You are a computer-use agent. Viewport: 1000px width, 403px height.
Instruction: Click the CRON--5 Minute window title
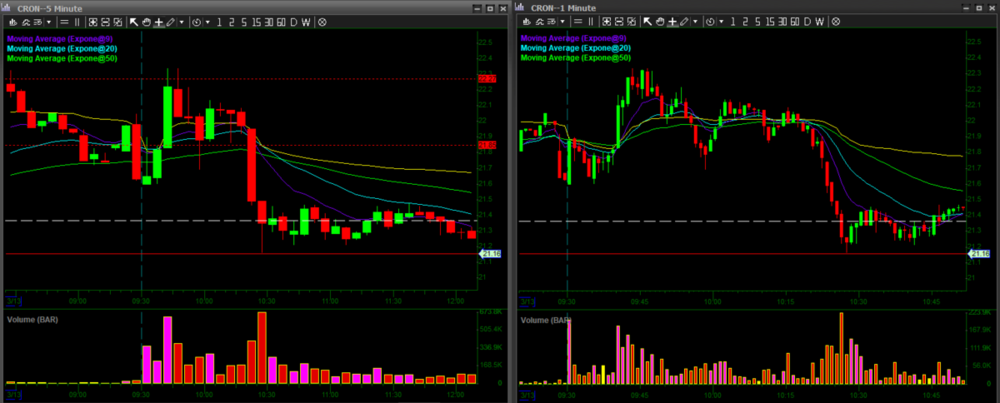pyautogui.click(x=52, y=7)
